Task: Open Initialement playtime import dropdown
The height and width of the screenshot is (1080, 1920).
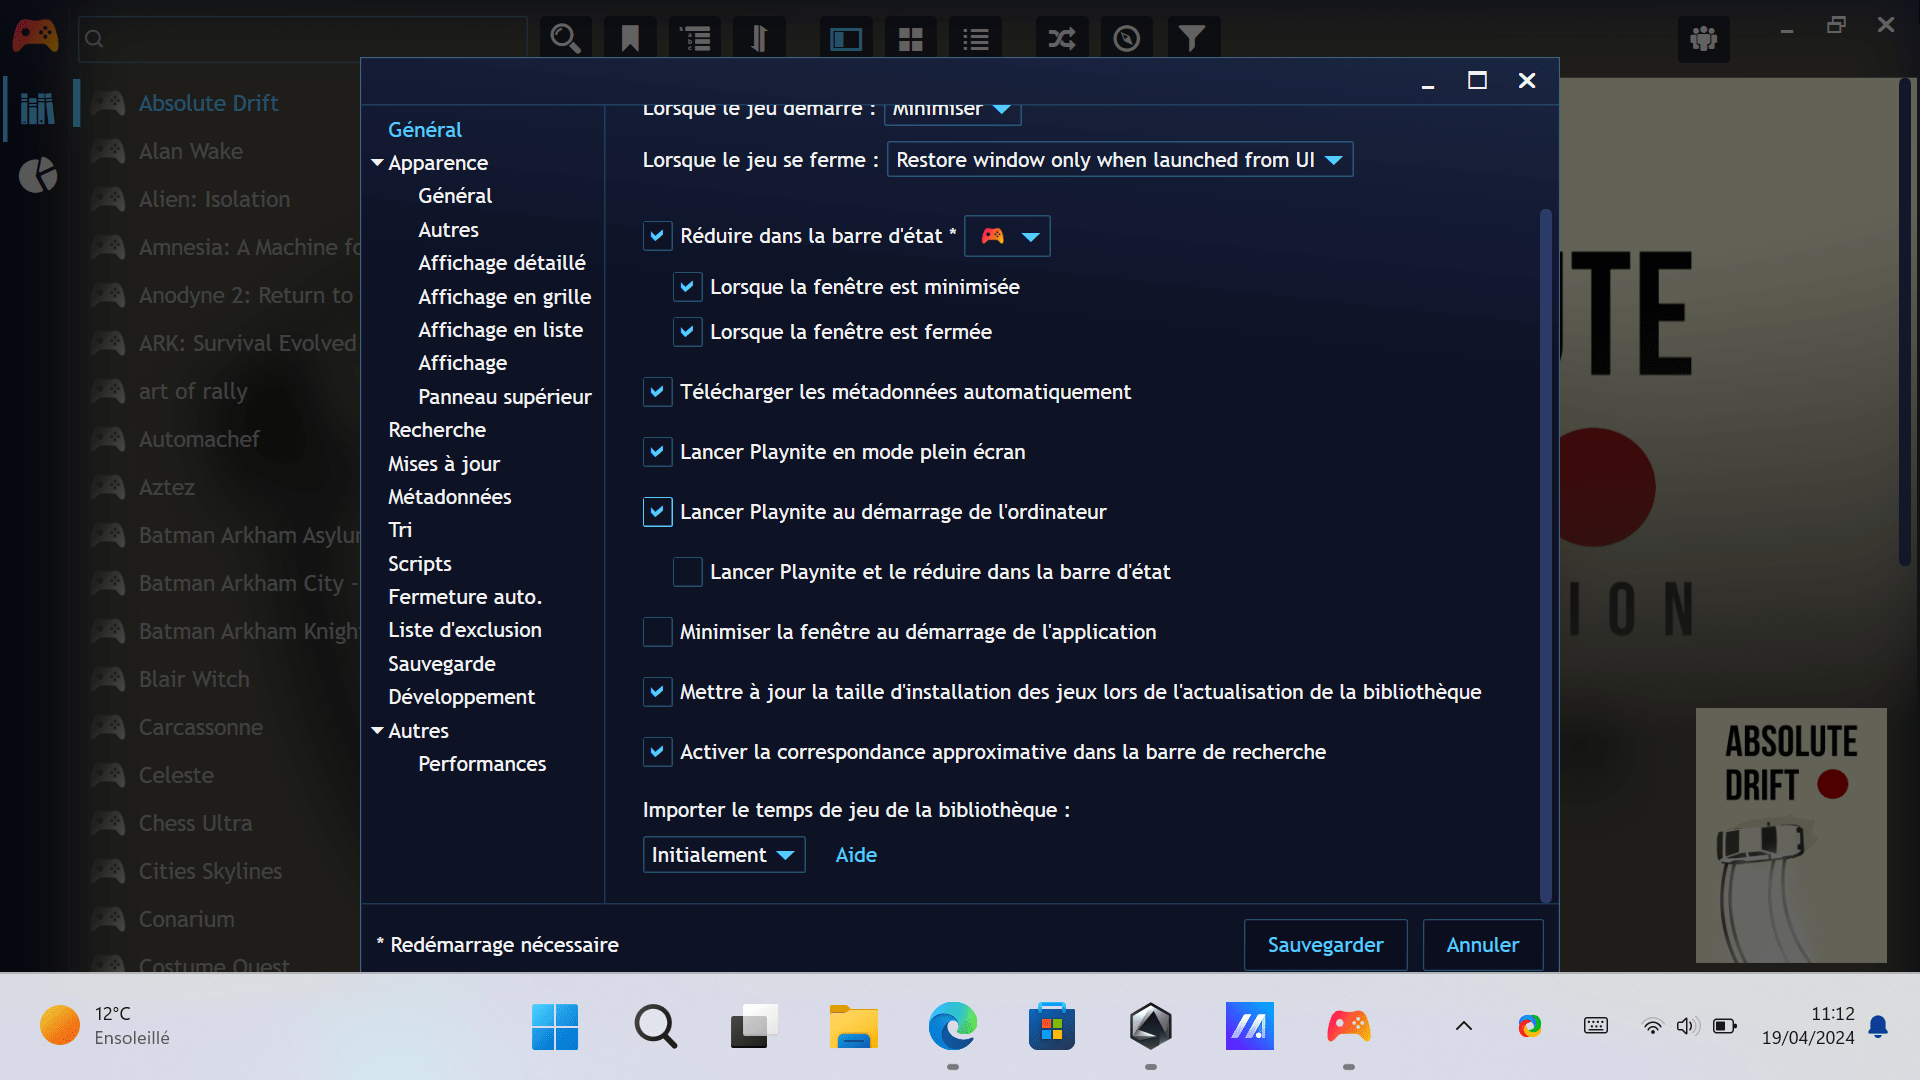Action: [x=724, y=855]
